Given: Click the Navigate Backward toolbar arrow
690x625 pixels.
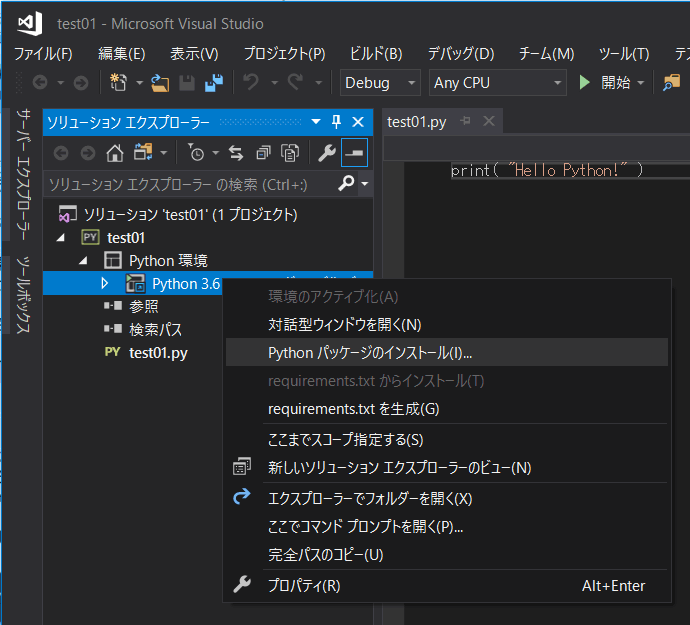Looking at the screenshot, I should 40,82.
